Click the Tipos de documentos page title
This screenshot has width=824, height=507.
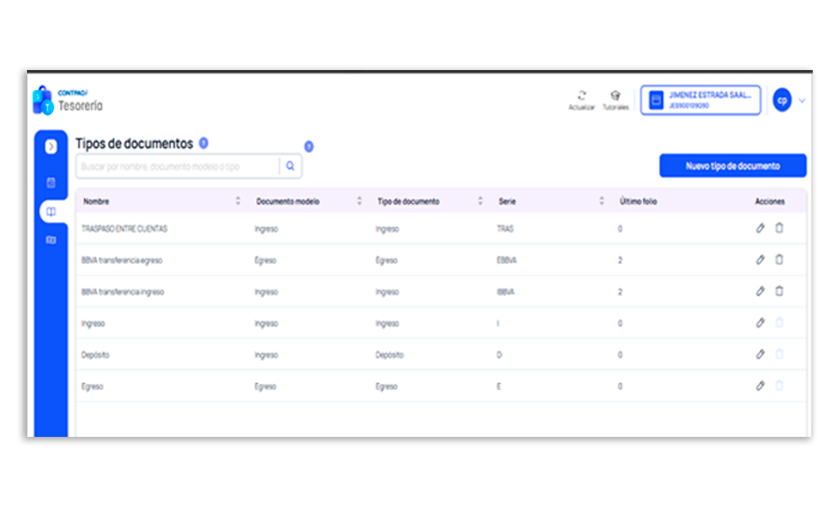(x=135, y=143)
